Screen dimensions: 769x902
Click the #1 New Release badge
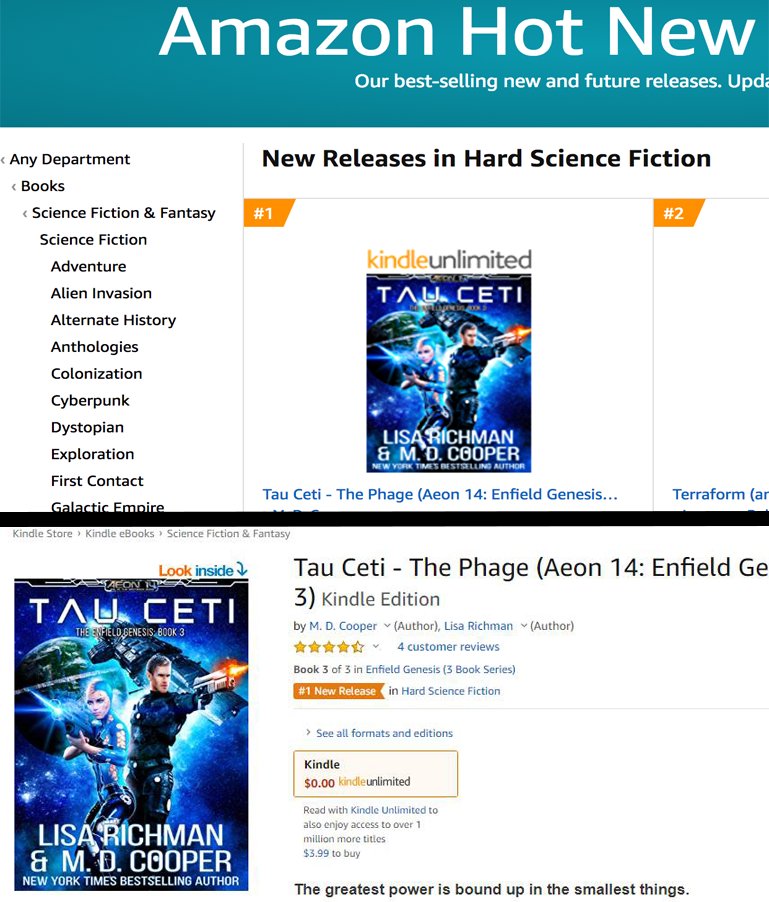[338, 691]
